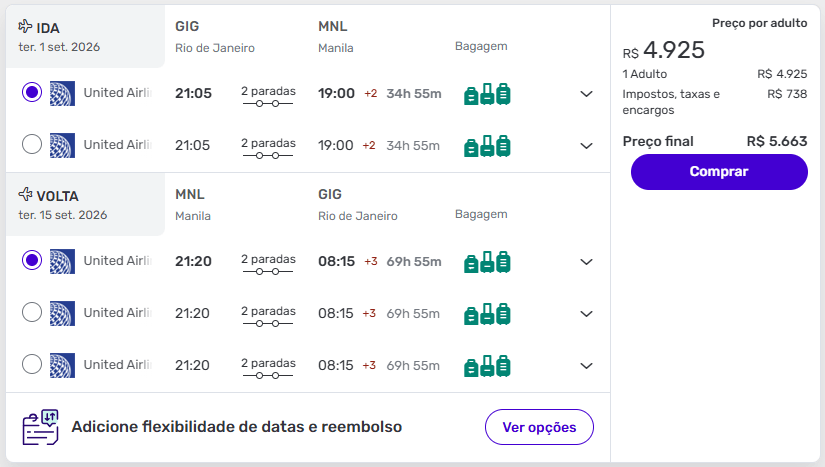Click the returning airplane icon beside VOLTA
Viewport: 825px width, 467px height.
pyautogui.click(x=25, y=195)
